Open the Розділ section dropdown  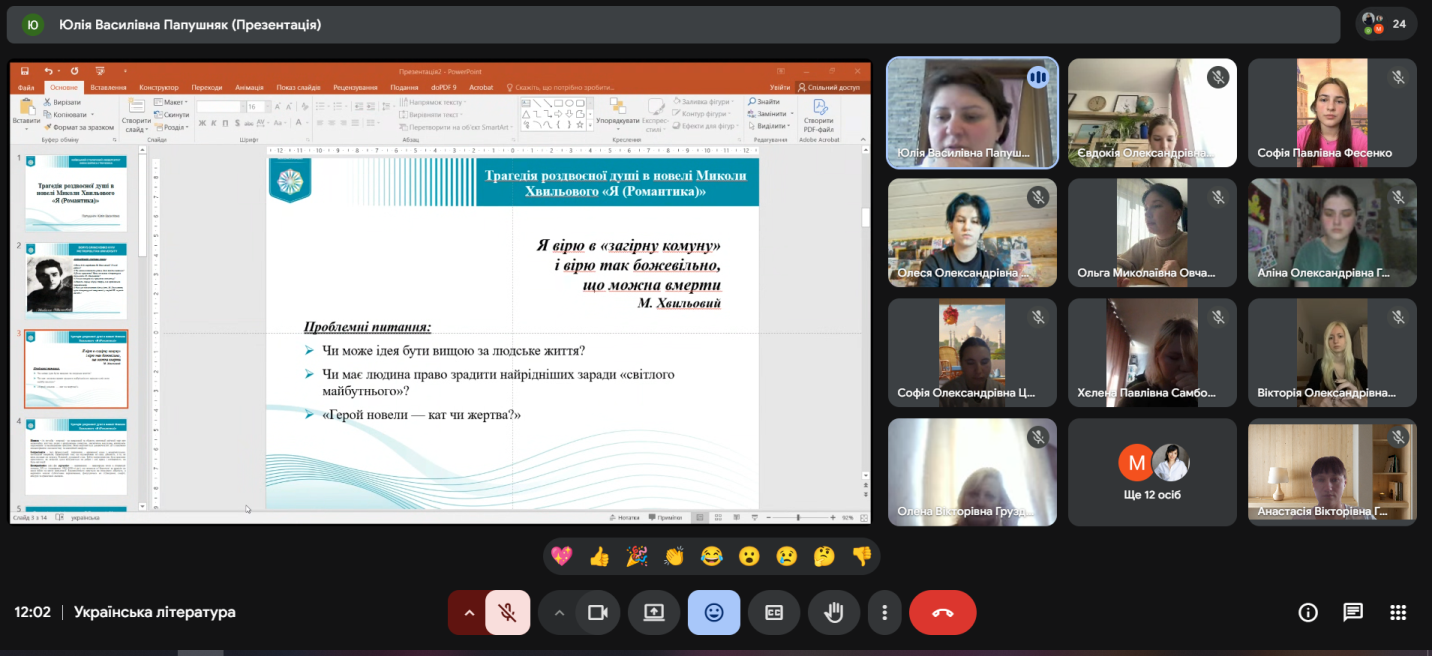(172, 127)
